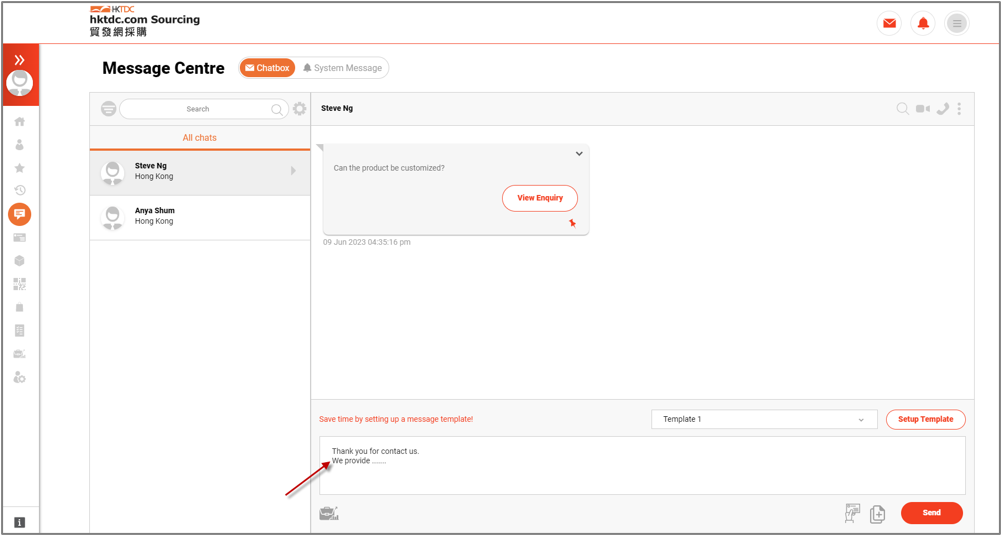
Task: Open the QR code icon in sidebar
Action: (x=20, y=284)
